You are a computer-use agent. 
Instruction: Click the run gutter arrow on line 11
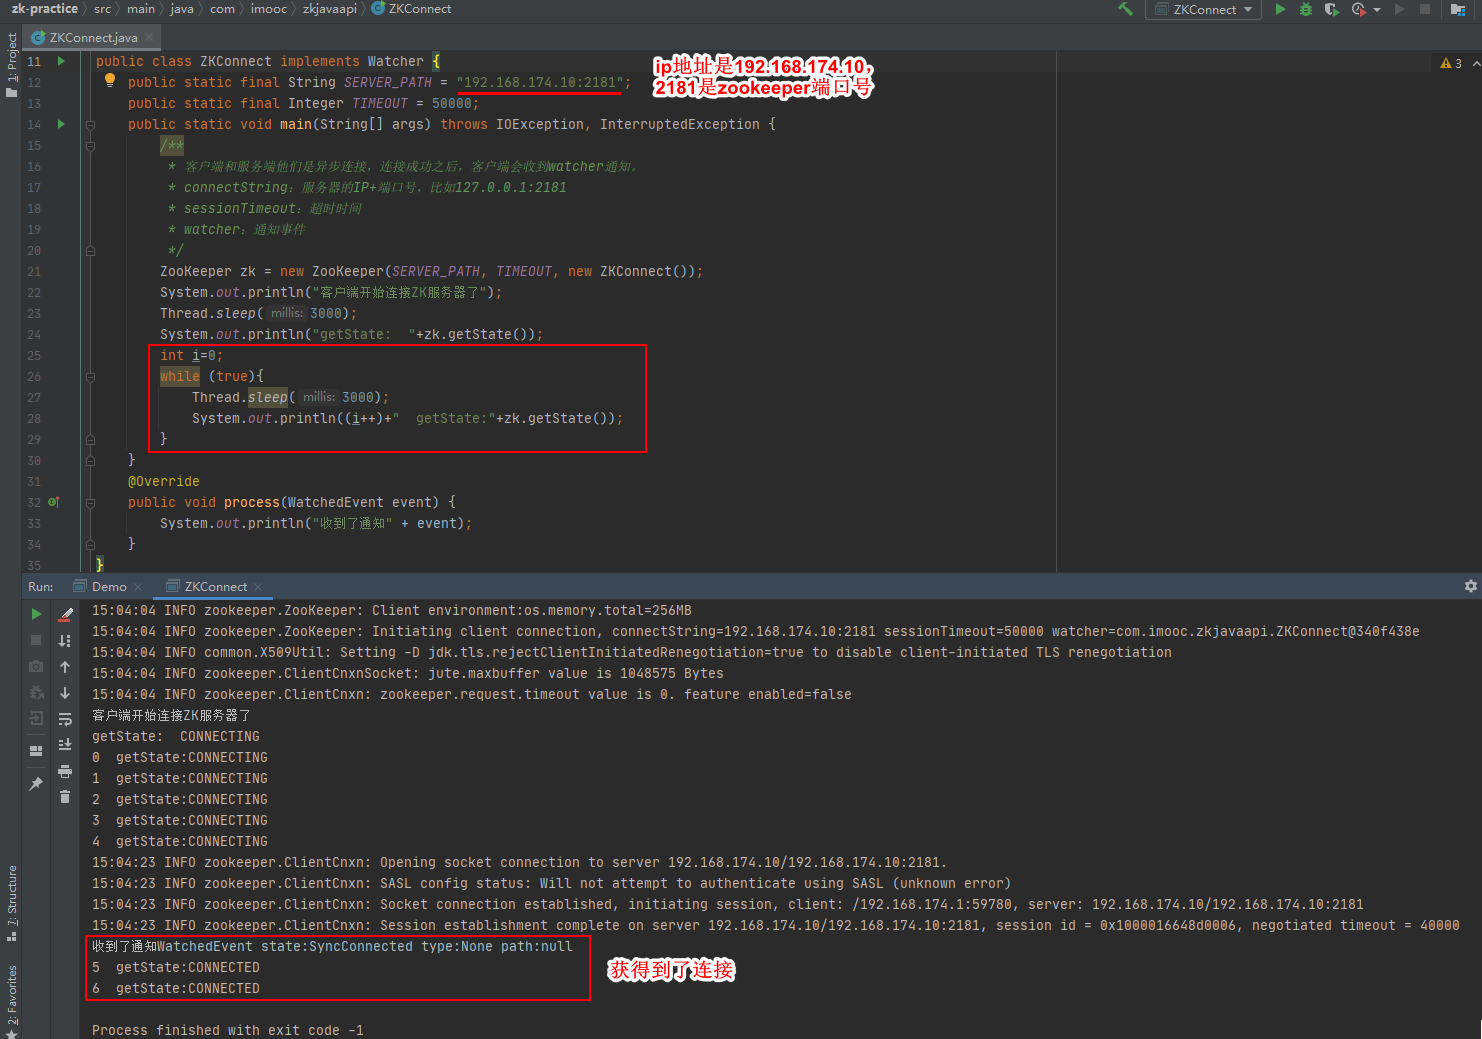click(61, 61)
